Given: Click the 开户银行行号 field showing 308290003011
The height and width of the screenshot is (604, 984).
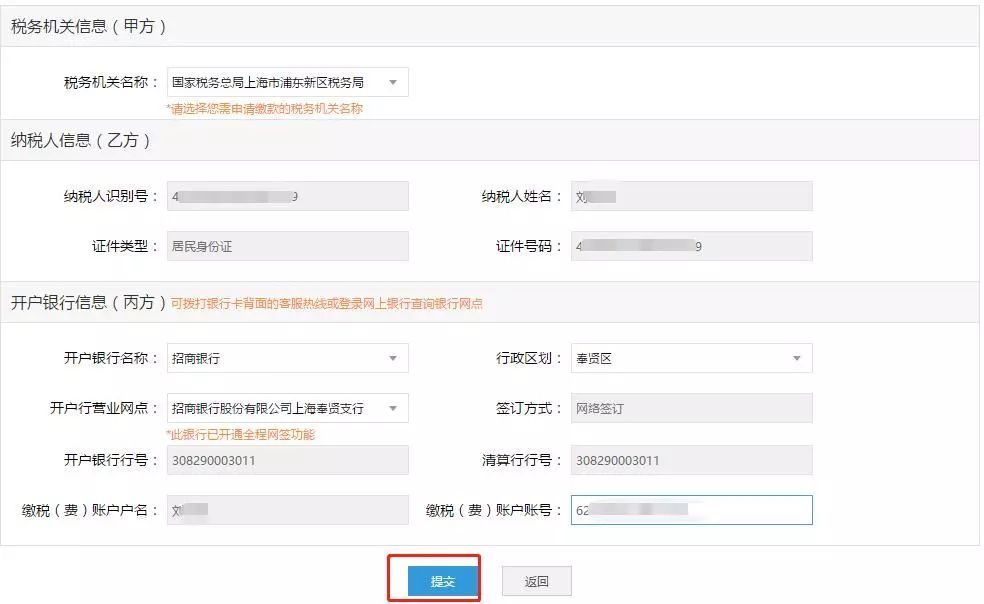Looking at the screenshot, I should pyautogui.click(x=287, y=460).
